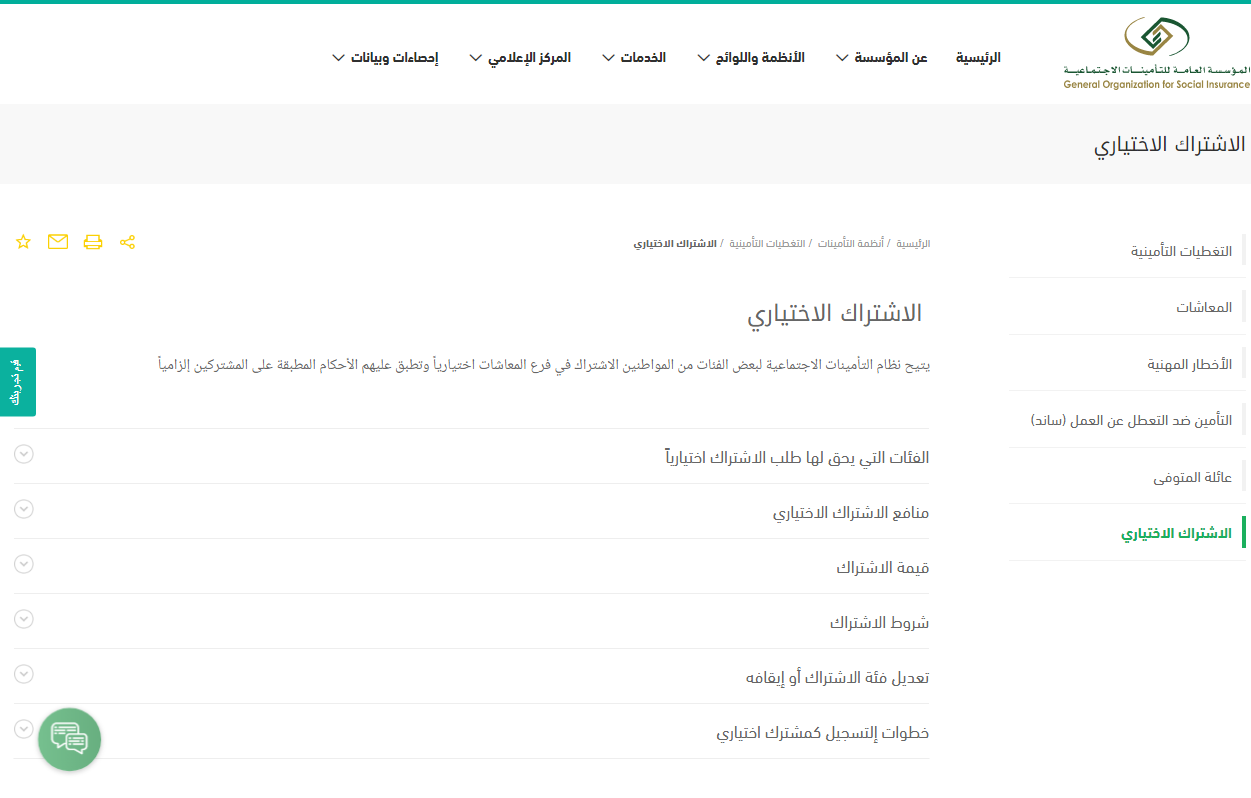Click the favorite star icon
This screenshot has width=1251, height=798.
point(24,242)
